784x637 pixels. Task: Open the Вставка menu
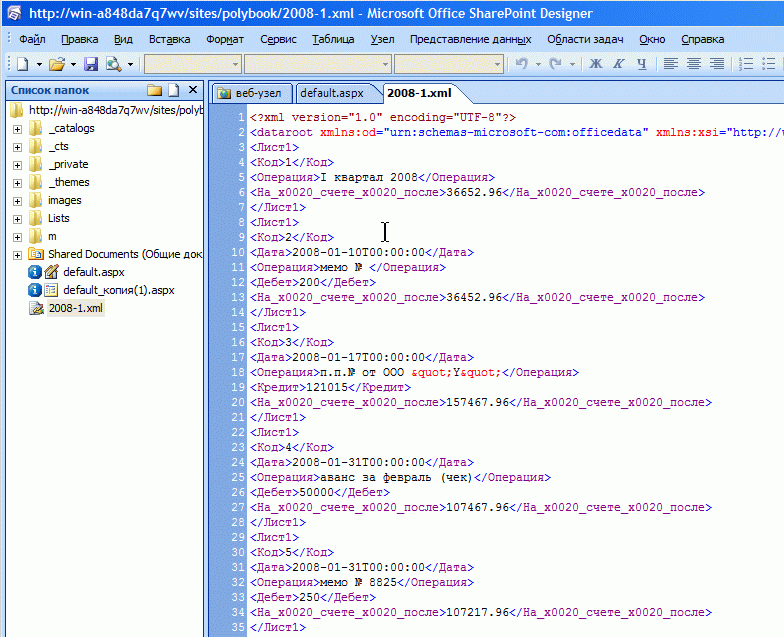(x=170, y=39)
